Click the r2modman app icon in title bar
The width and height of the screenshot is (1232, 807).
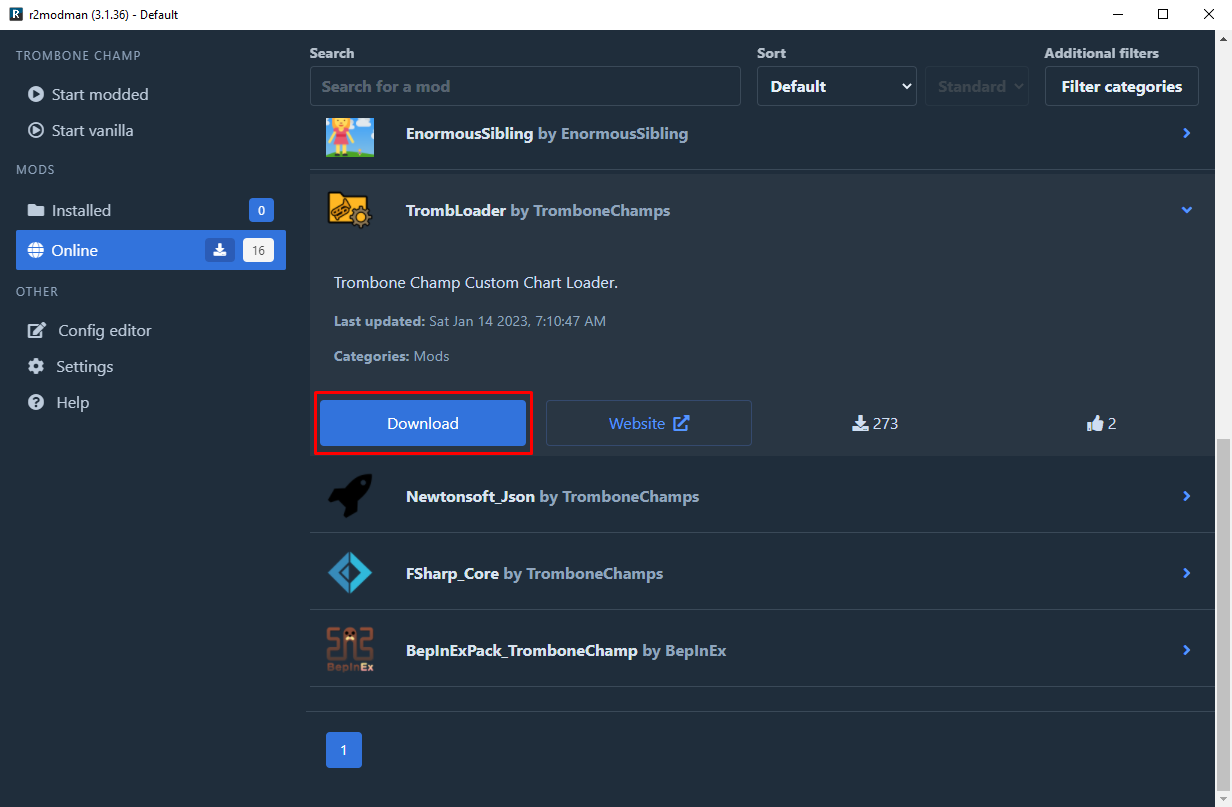(x=15, y=14)
